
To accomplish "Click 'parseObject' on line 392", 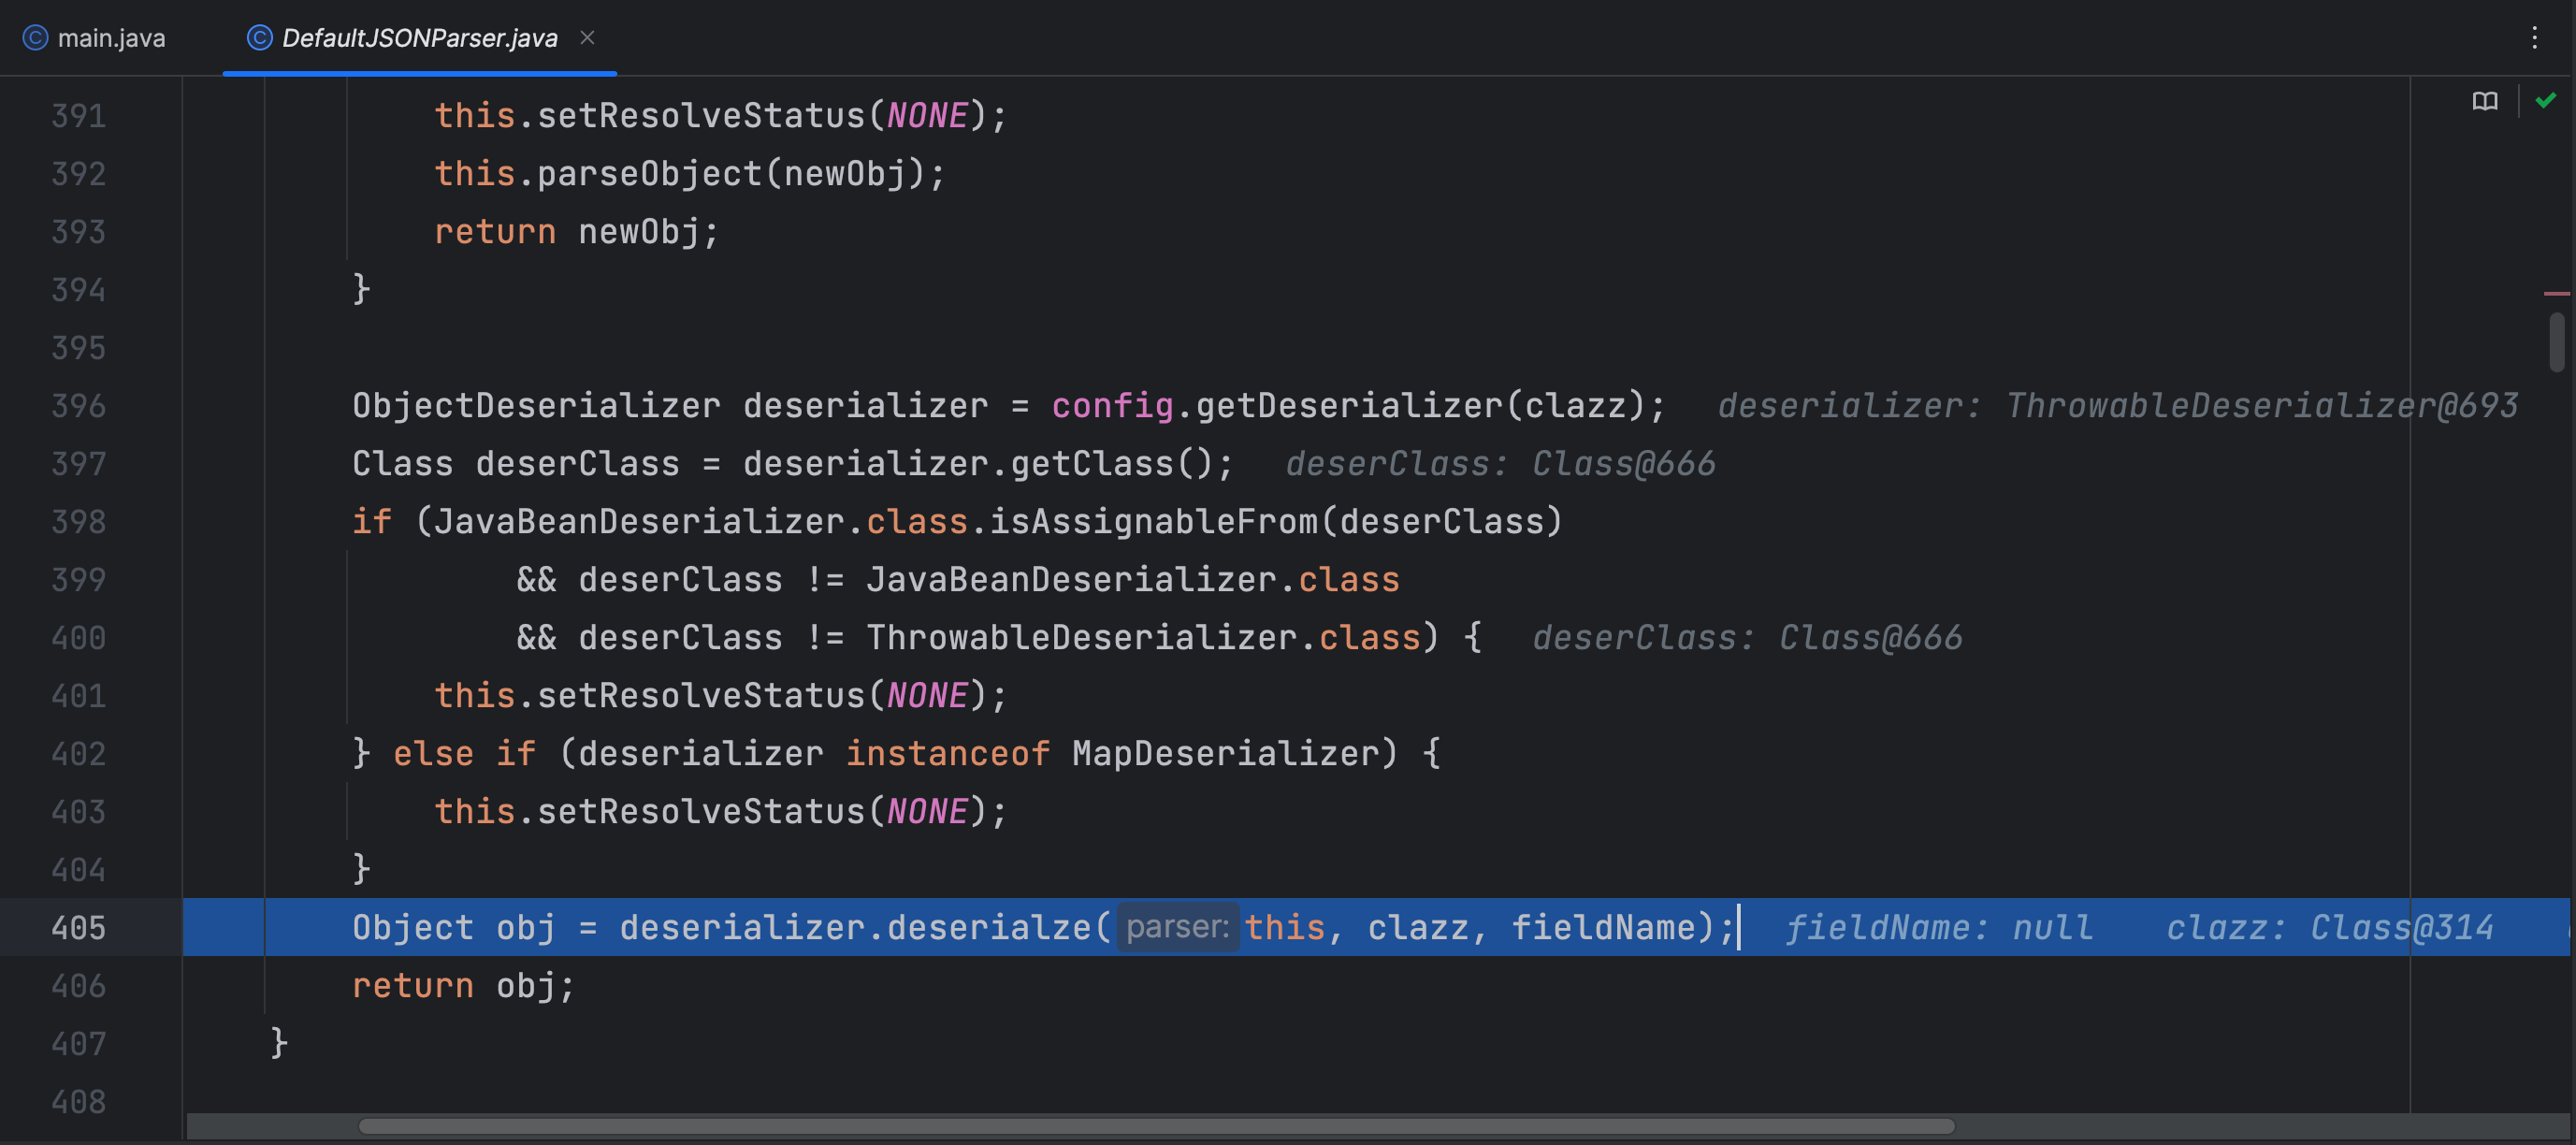I will coord(650,174).
